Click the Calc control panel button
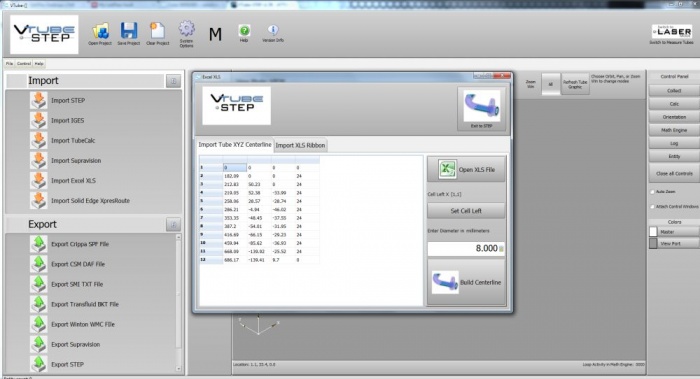 click(x=674, y=104)
